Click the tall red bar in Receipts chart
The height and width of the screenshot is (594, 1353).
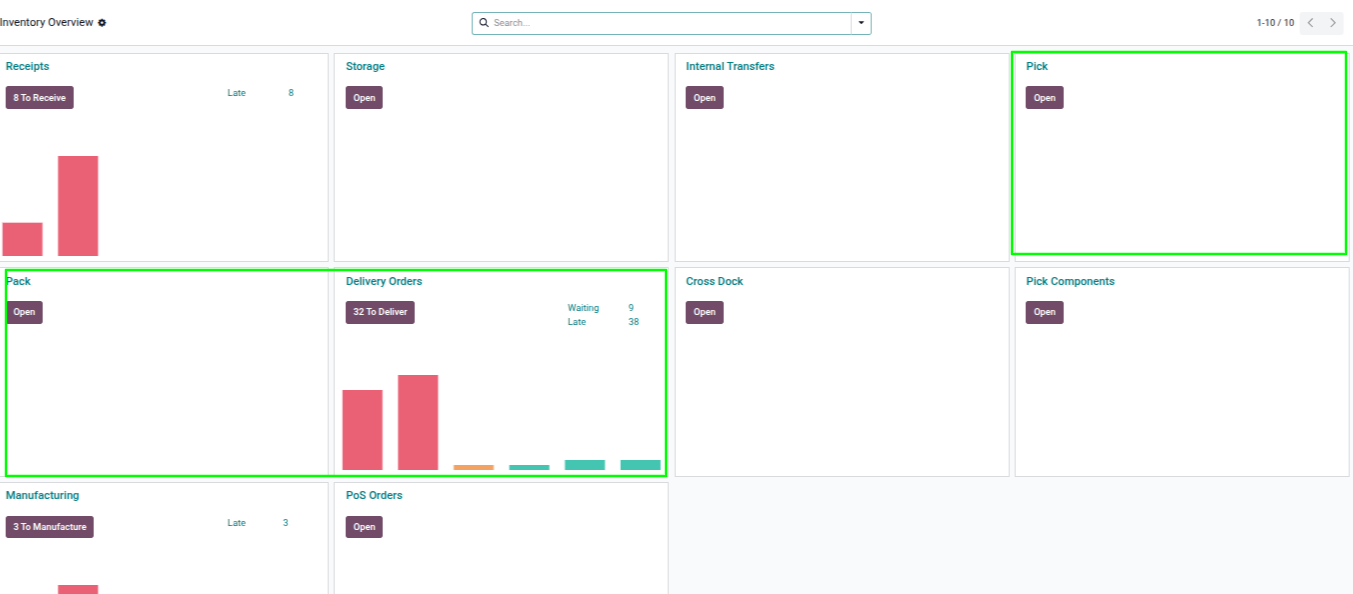[x=78, y=206]
